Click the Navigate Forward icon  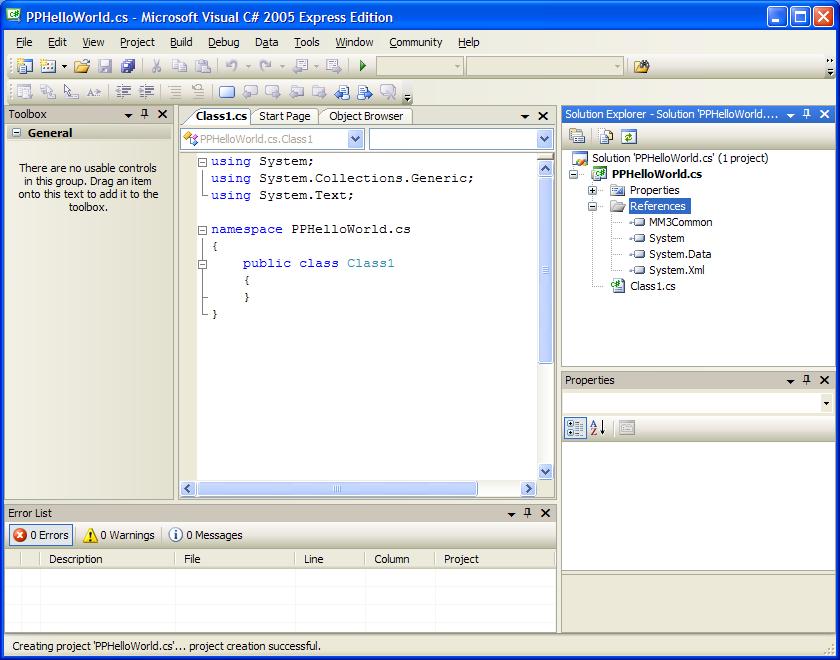334,66
